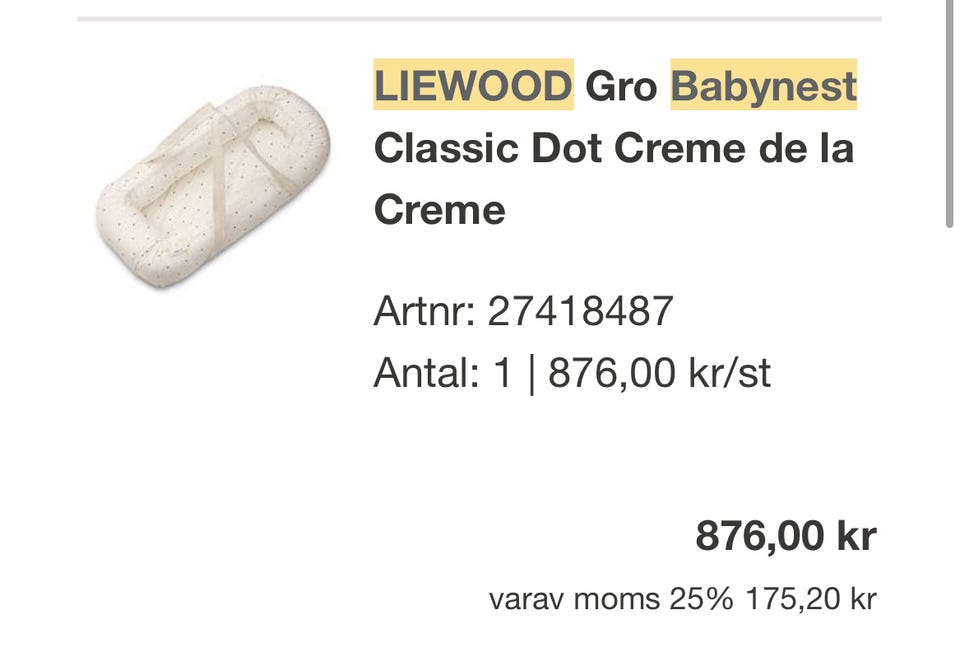Click the "varav moms" text

[x=574, y=599]
